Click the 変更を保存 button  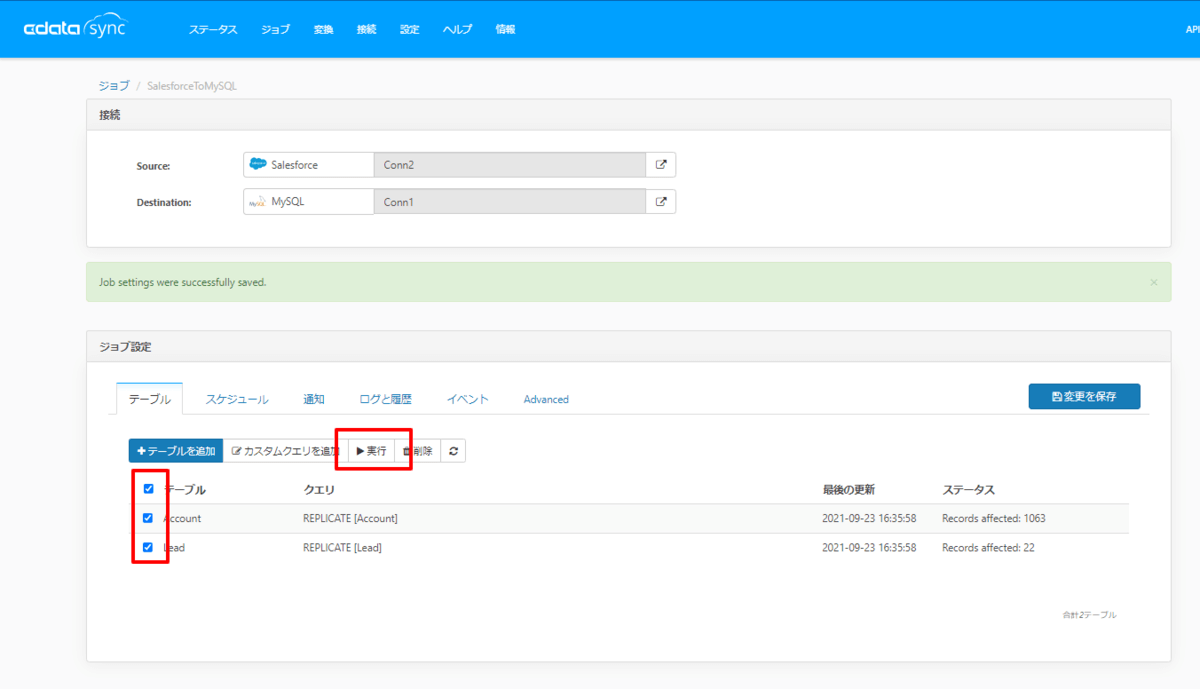[x=1084, y=396]
